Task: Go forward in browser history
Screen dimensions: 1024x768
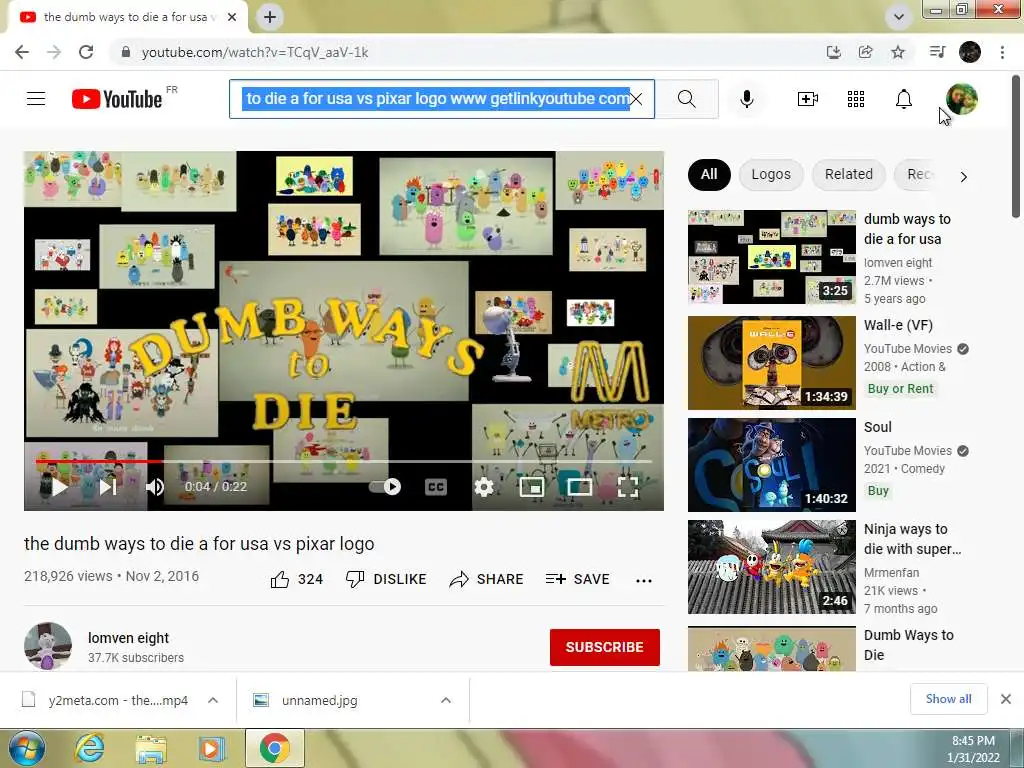Action: point(54,52)
